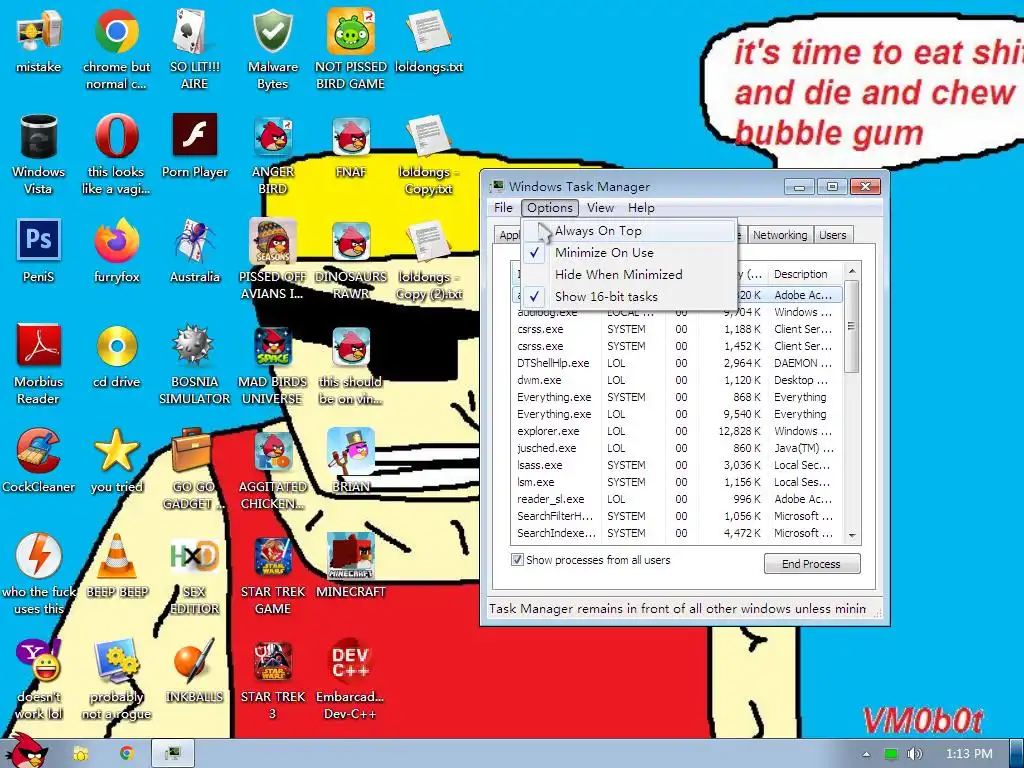Viewport: 1024px width, 768px height.
Task: Select the lsm.exe process row
Action: pyautogui.click(x=676, y=482)
